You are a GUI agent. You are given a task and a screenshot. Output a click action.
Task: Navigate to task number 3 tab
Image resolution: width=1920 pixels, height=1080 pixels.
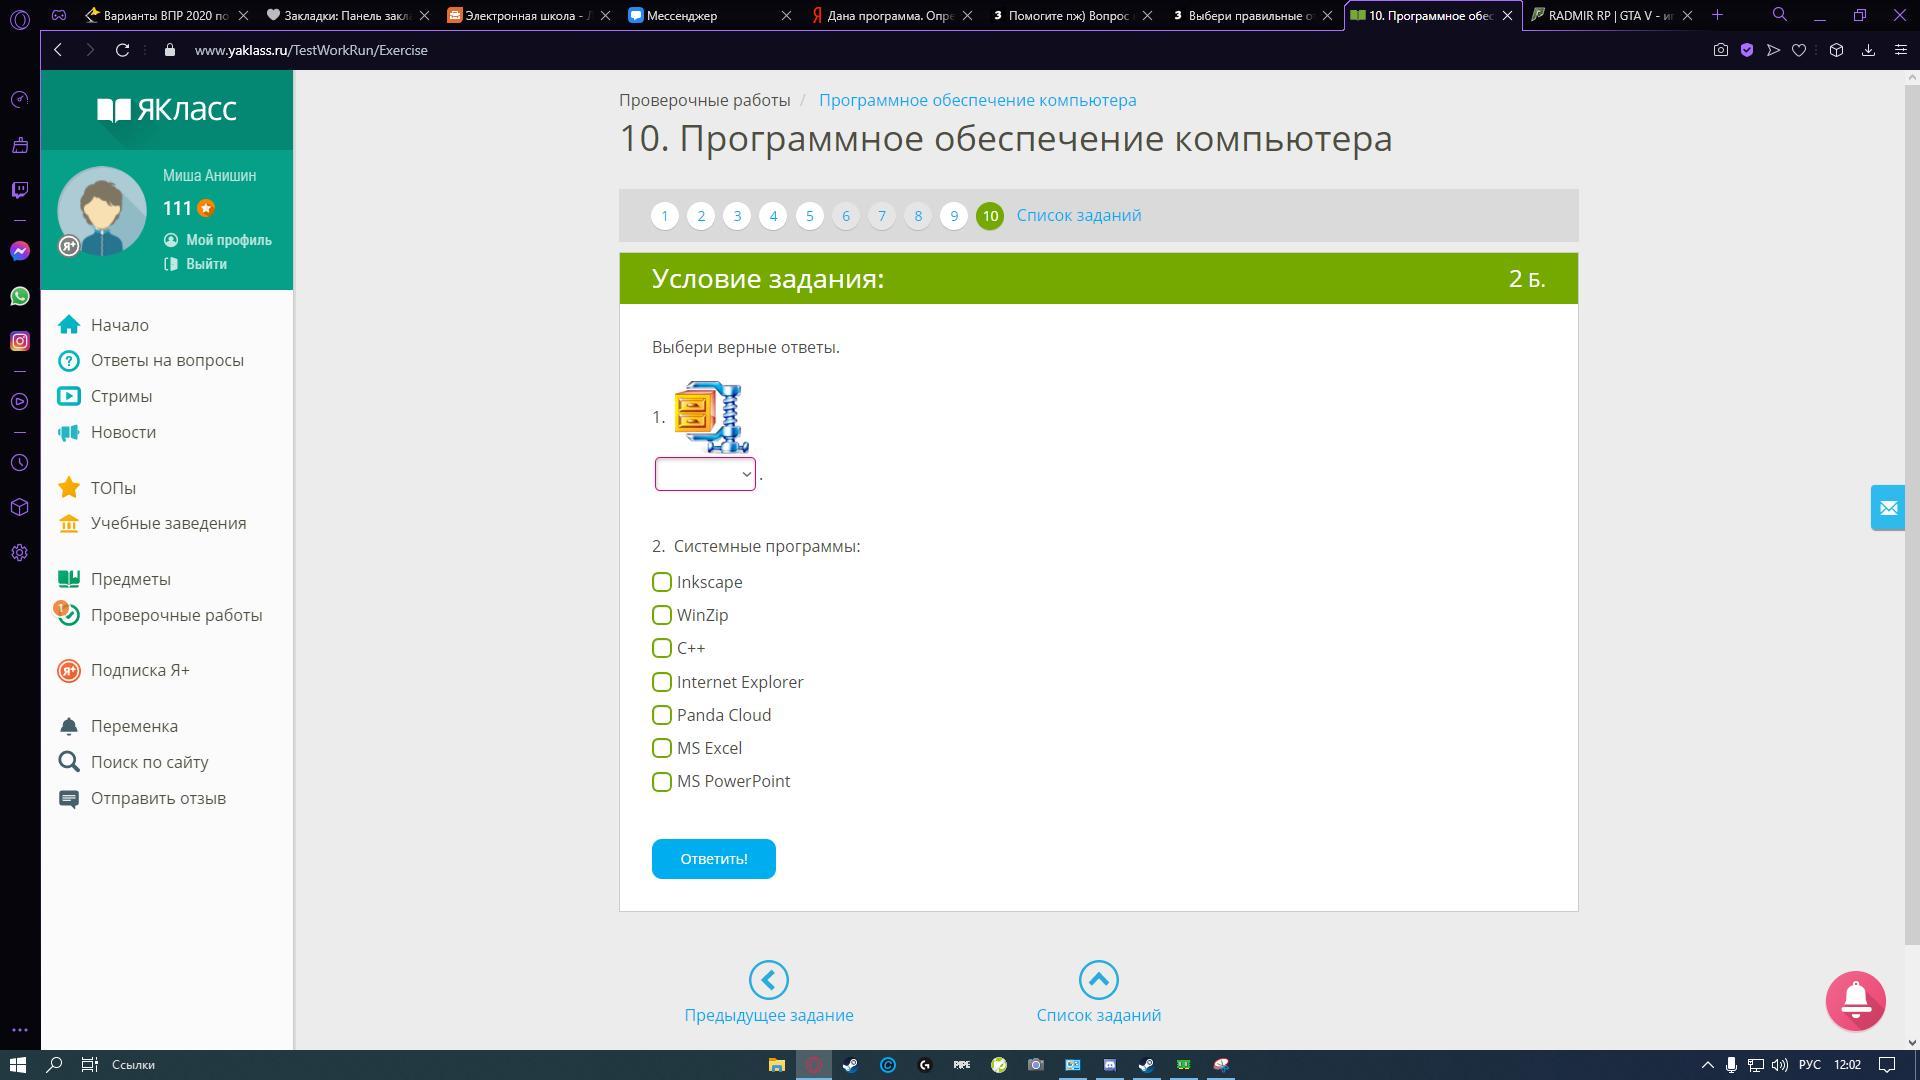737,215
